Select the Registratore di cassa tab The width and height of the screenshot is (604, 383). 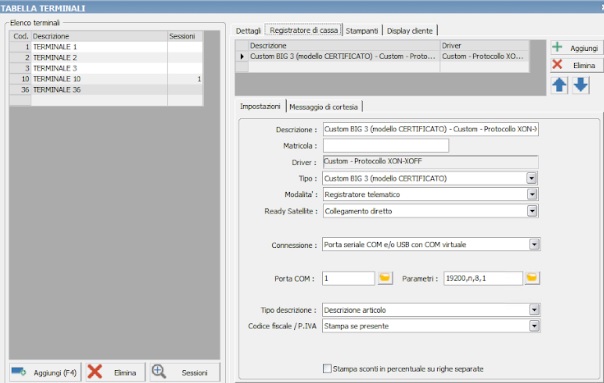304,30
